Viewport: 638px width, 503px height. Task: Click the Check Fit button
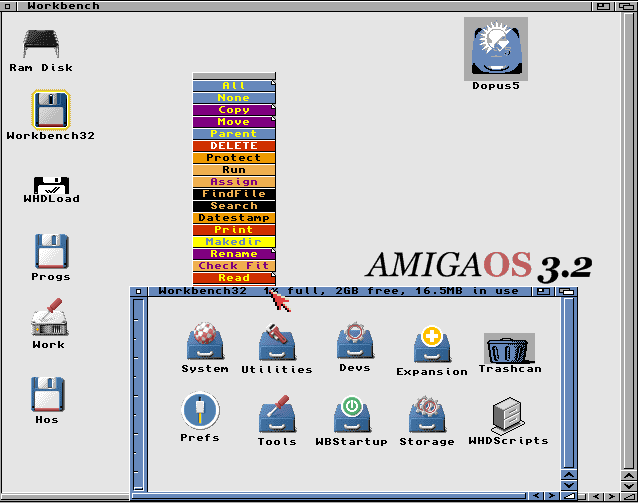point(234,266)
